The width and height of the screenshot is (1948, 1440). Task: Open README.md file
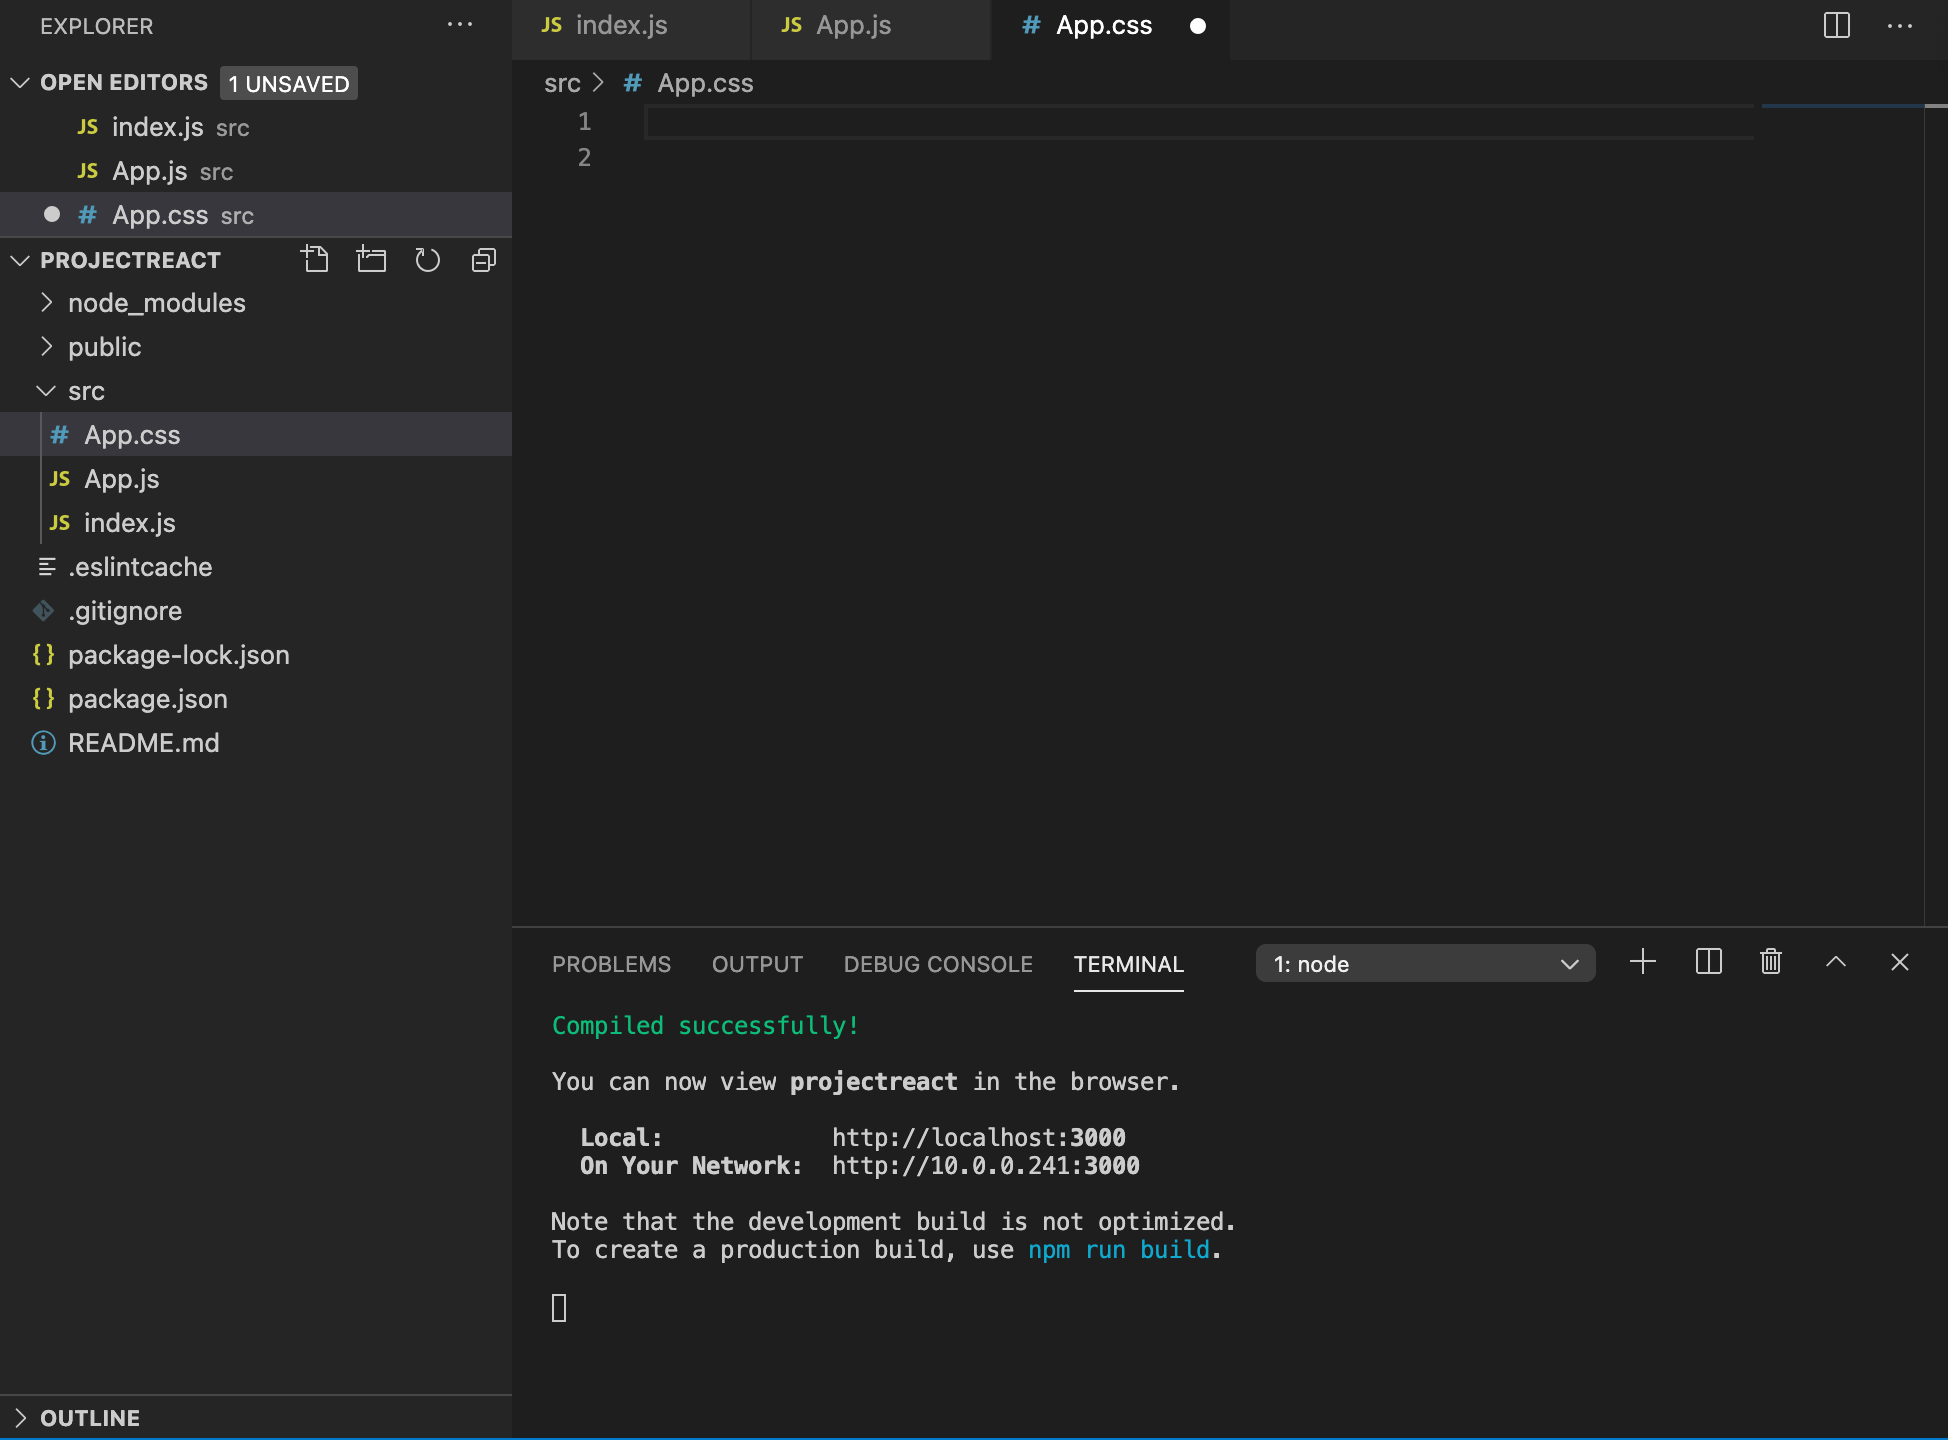[256, 743]
